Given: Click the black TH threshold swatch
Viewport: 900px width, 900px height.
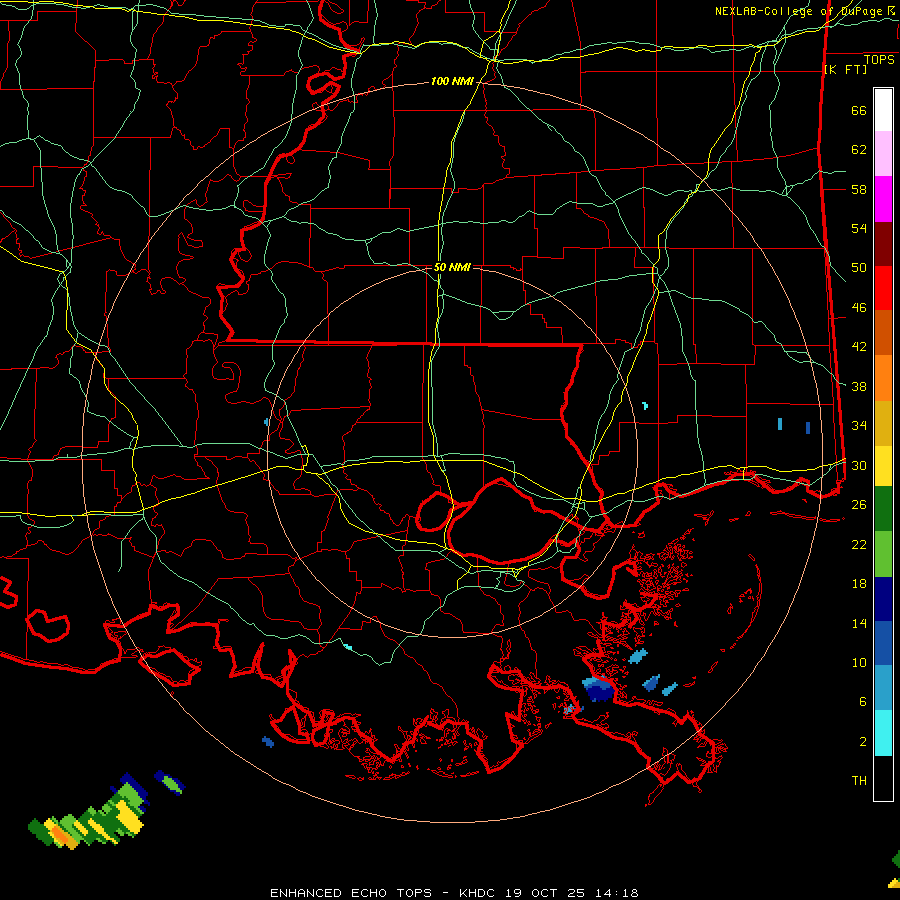Looking at the screenshot, I should tap(883, 778).
